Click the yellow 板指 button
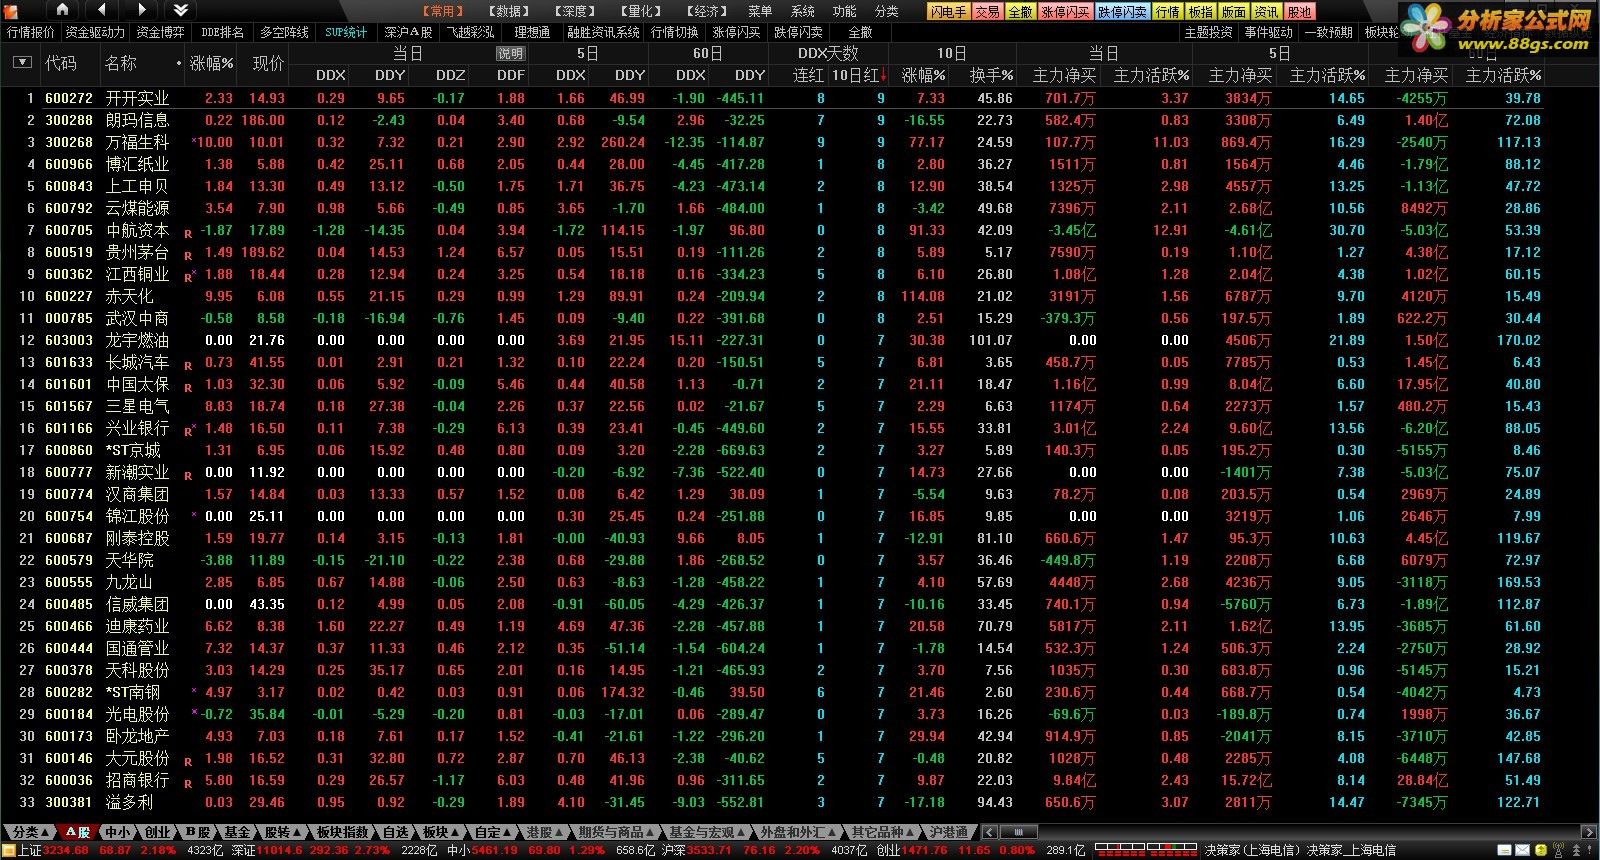The image size is (1600, 860). pos(1200,12)
